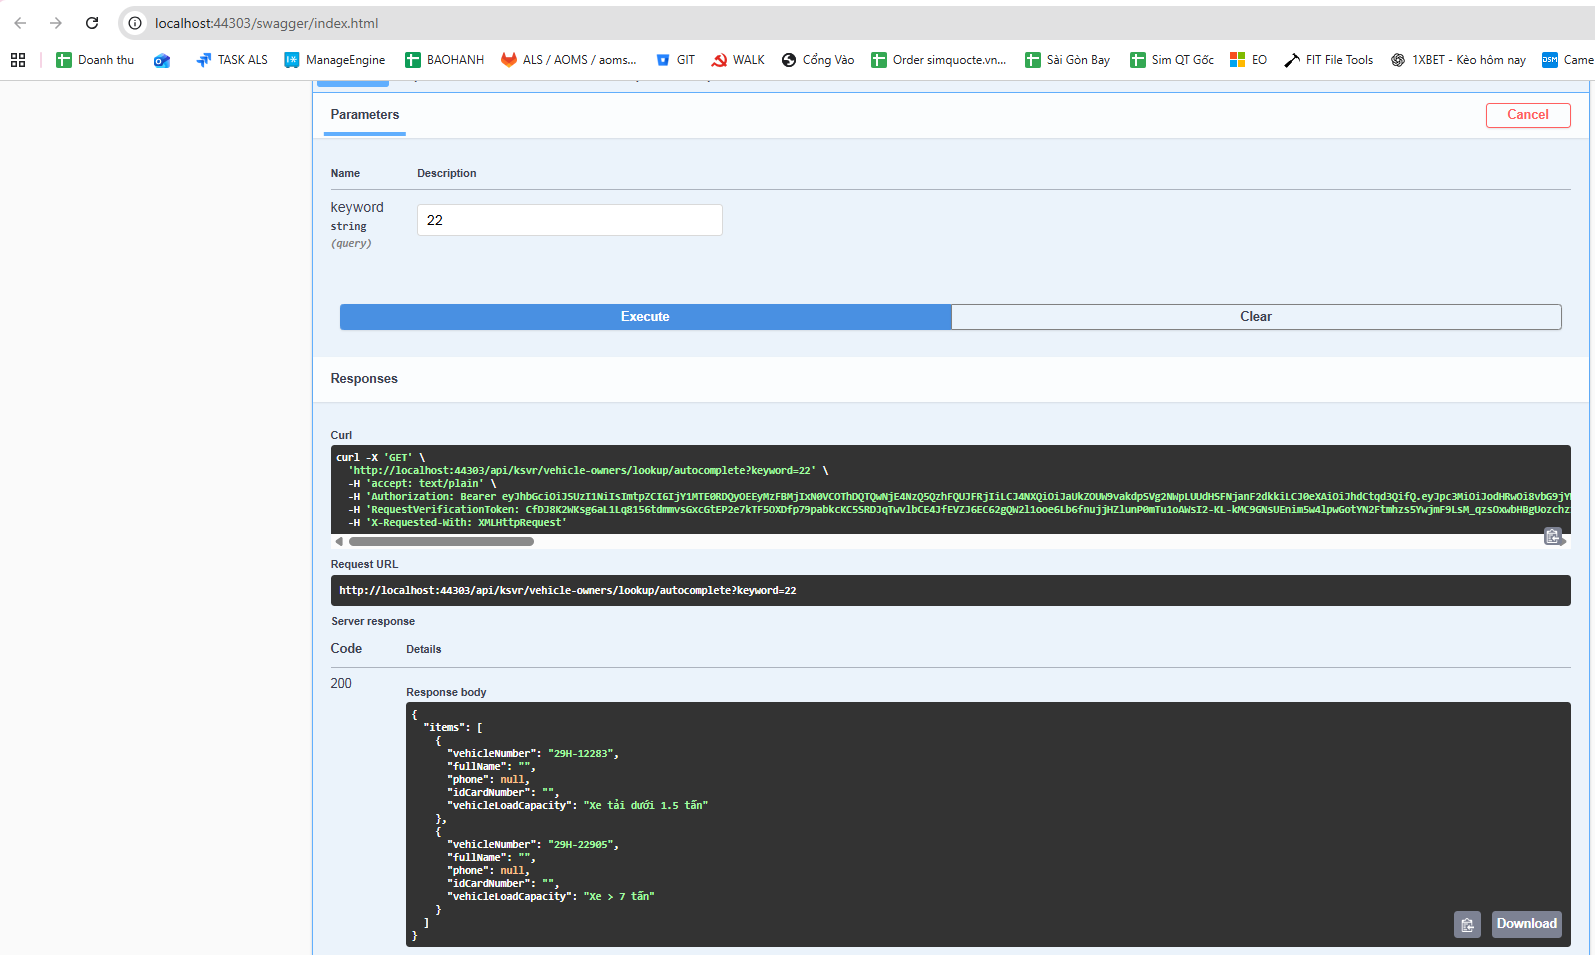1595x955 pixels.
Task: Clear the API response
Action: (x=1255, y=317)
